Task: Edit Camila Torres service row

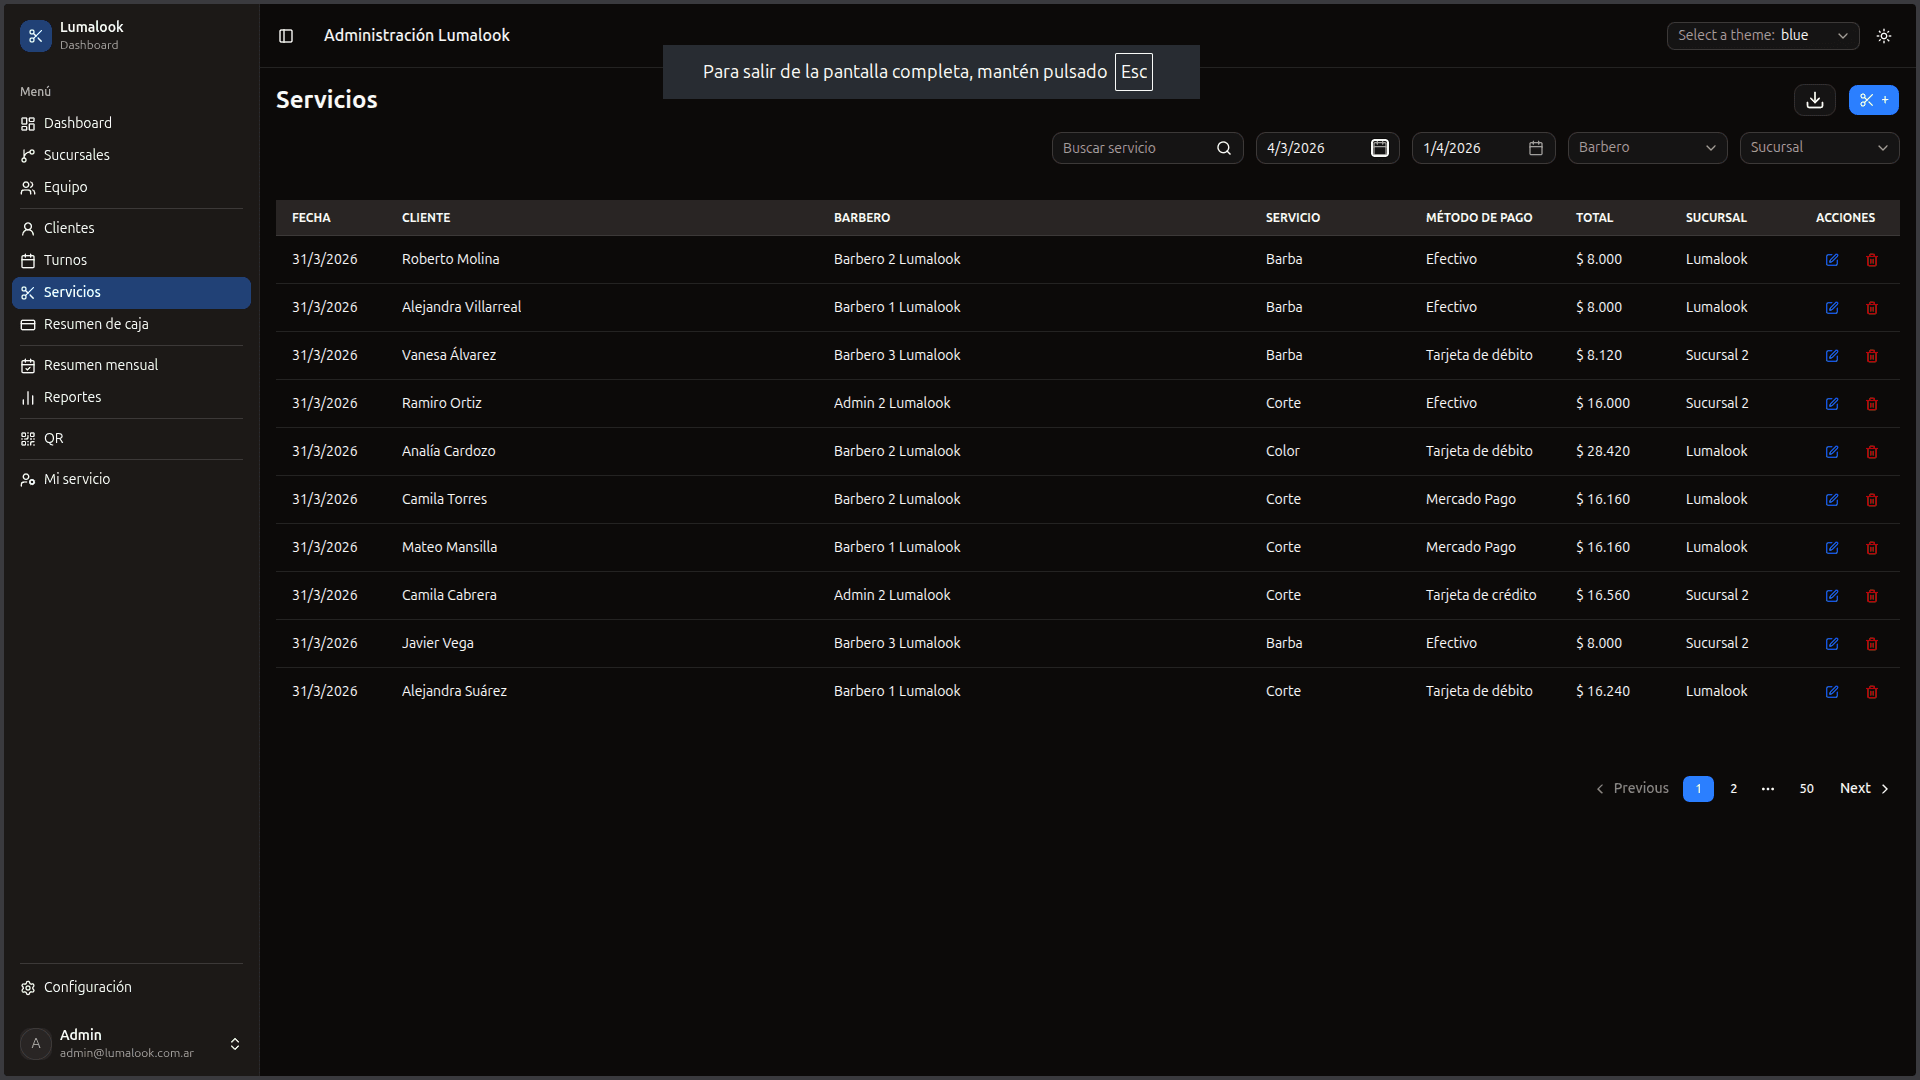Action: point(1832,500)
